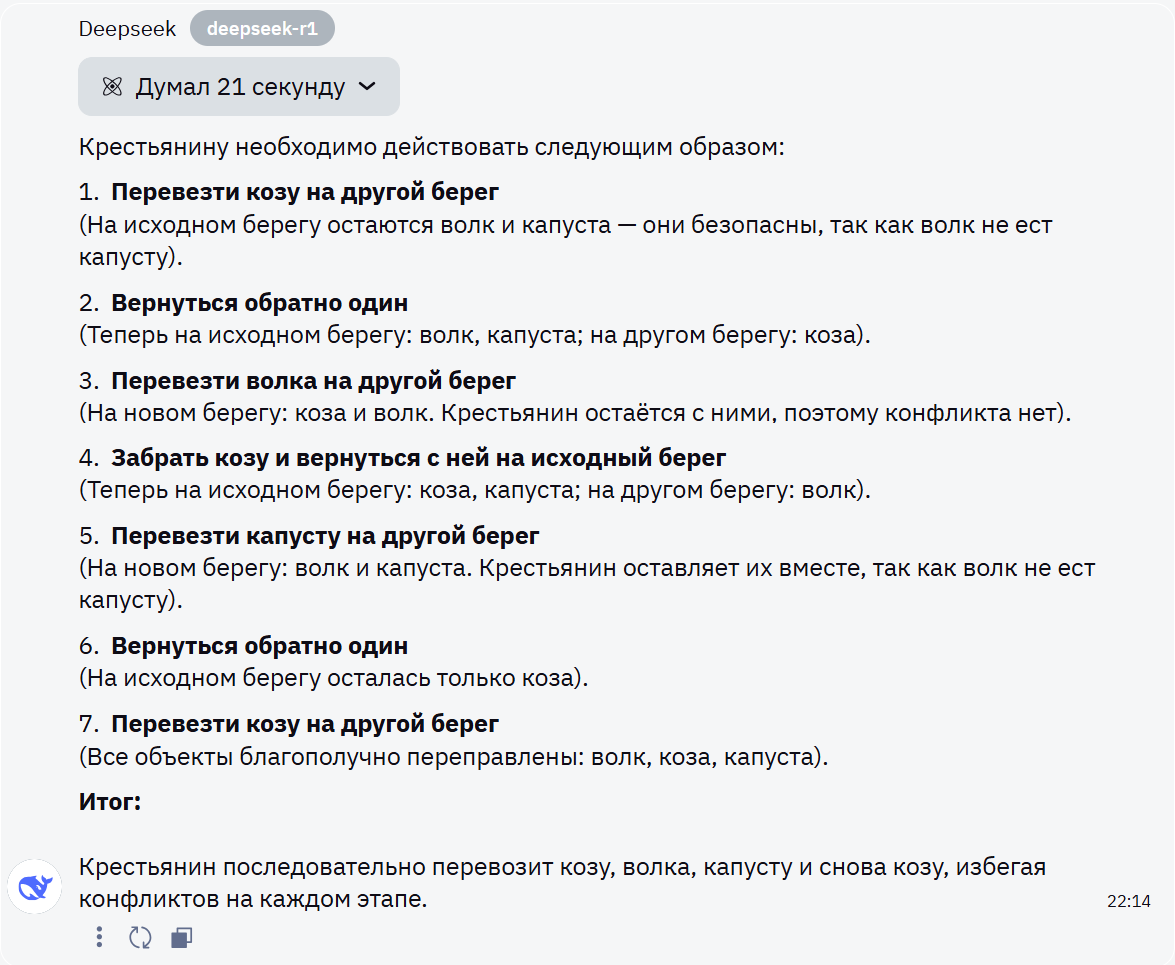Viewport: 1175px width, 965px height.
Task: Select the heading 'Перевезти козу на другой берег'
Action: click(x=302, y=191)
